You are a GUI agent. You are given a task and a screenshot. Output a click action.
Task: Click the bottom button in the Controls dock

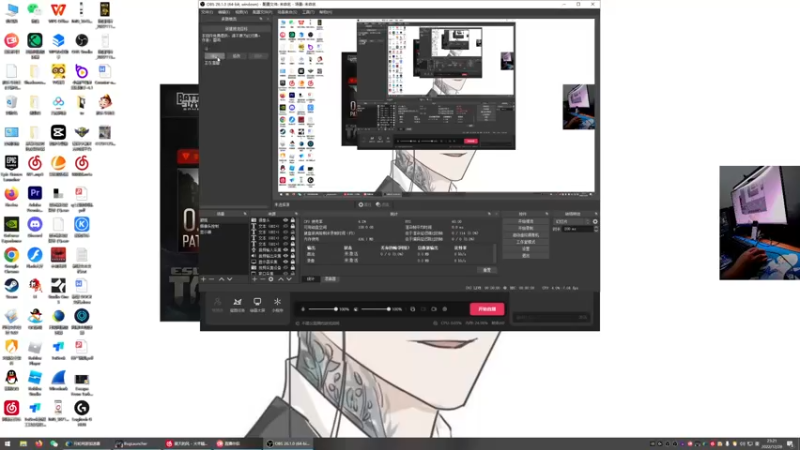(526, 256)
